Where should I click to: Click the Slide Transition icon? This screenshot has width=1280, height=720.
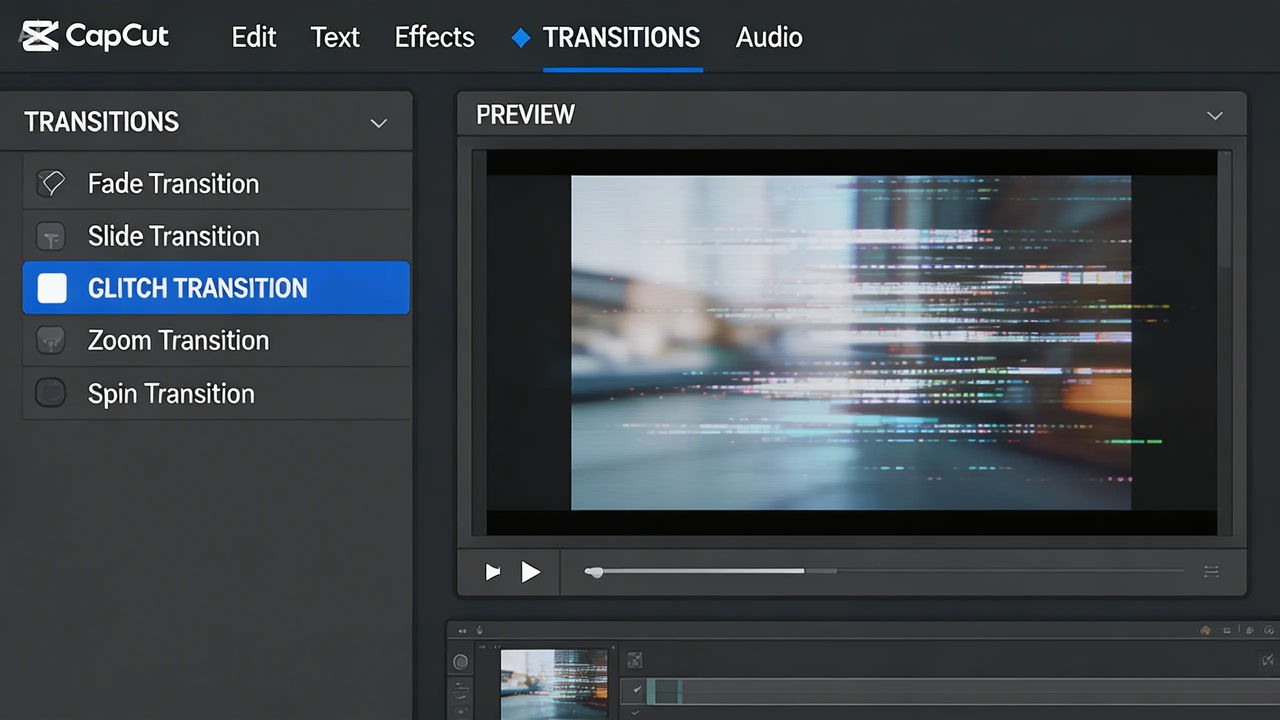pyautogui.click(x=51, y=236)
